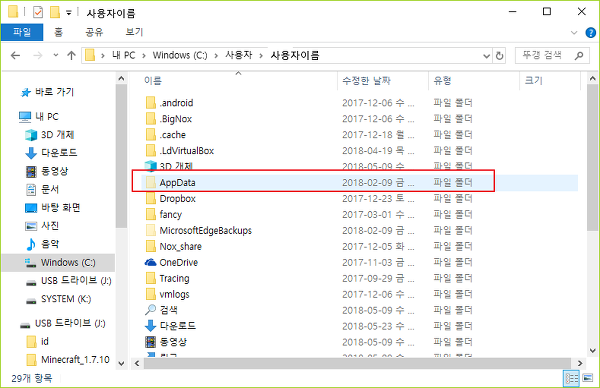The image size is (600, 388).
Task: Open the address bar history dropdown
Action: click(486, 56)
